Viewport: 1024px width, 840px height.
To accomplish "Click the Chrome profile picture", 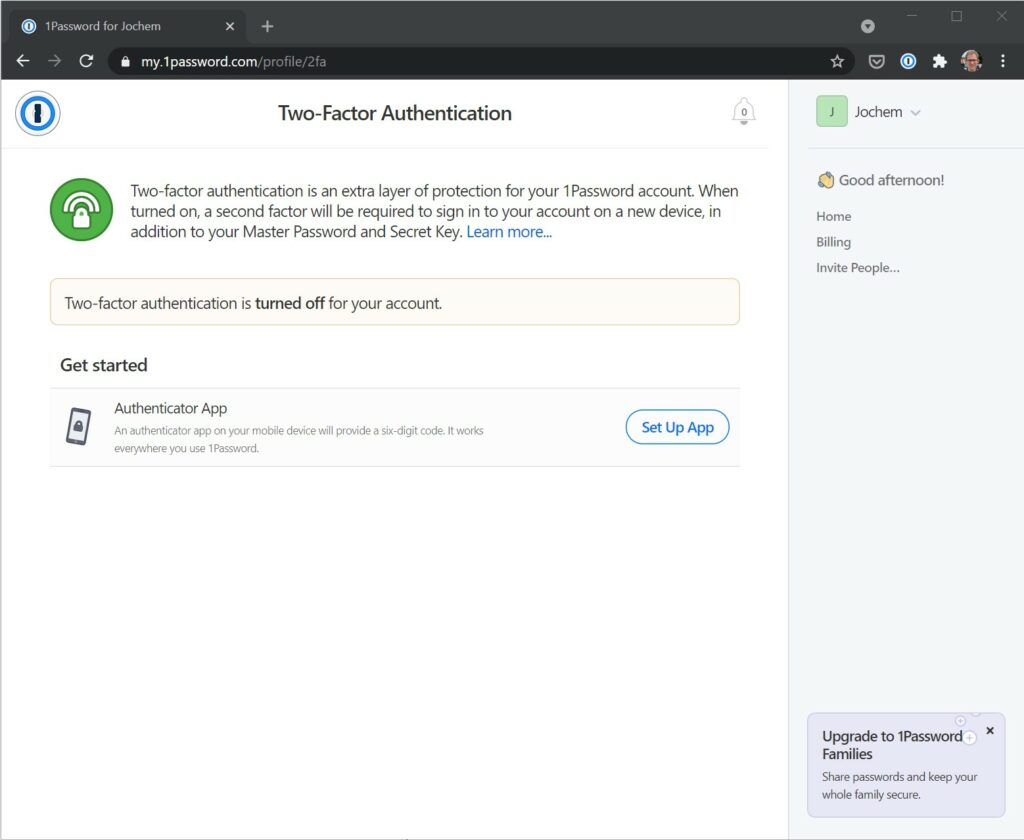I will [x=971, y=61].
